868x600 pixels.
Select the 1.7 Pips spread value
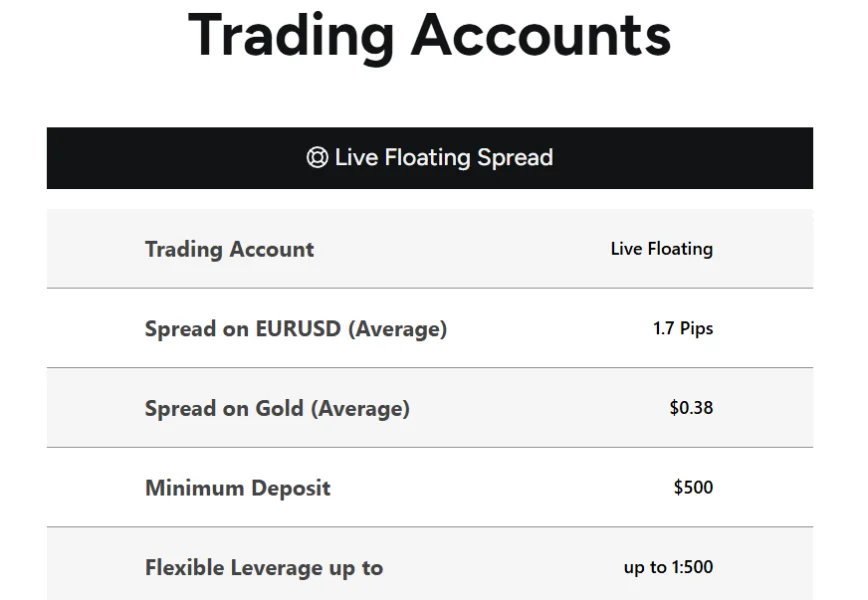(683, 328)
